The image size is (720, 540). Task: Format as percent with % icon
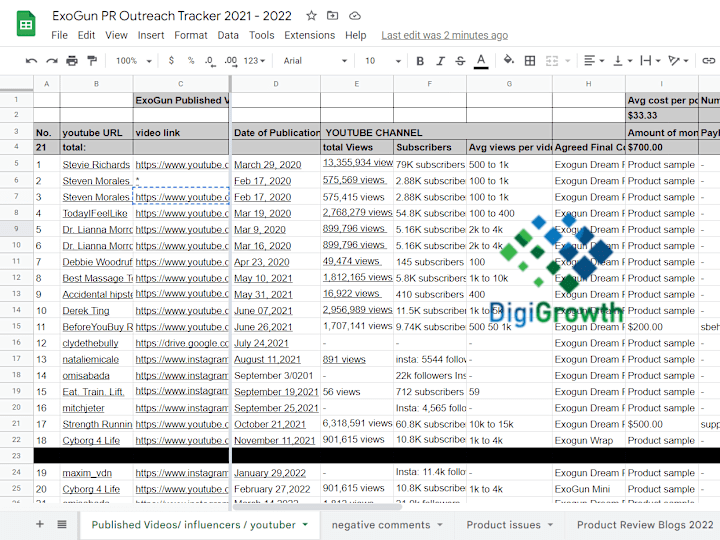(x=191, y=61)
